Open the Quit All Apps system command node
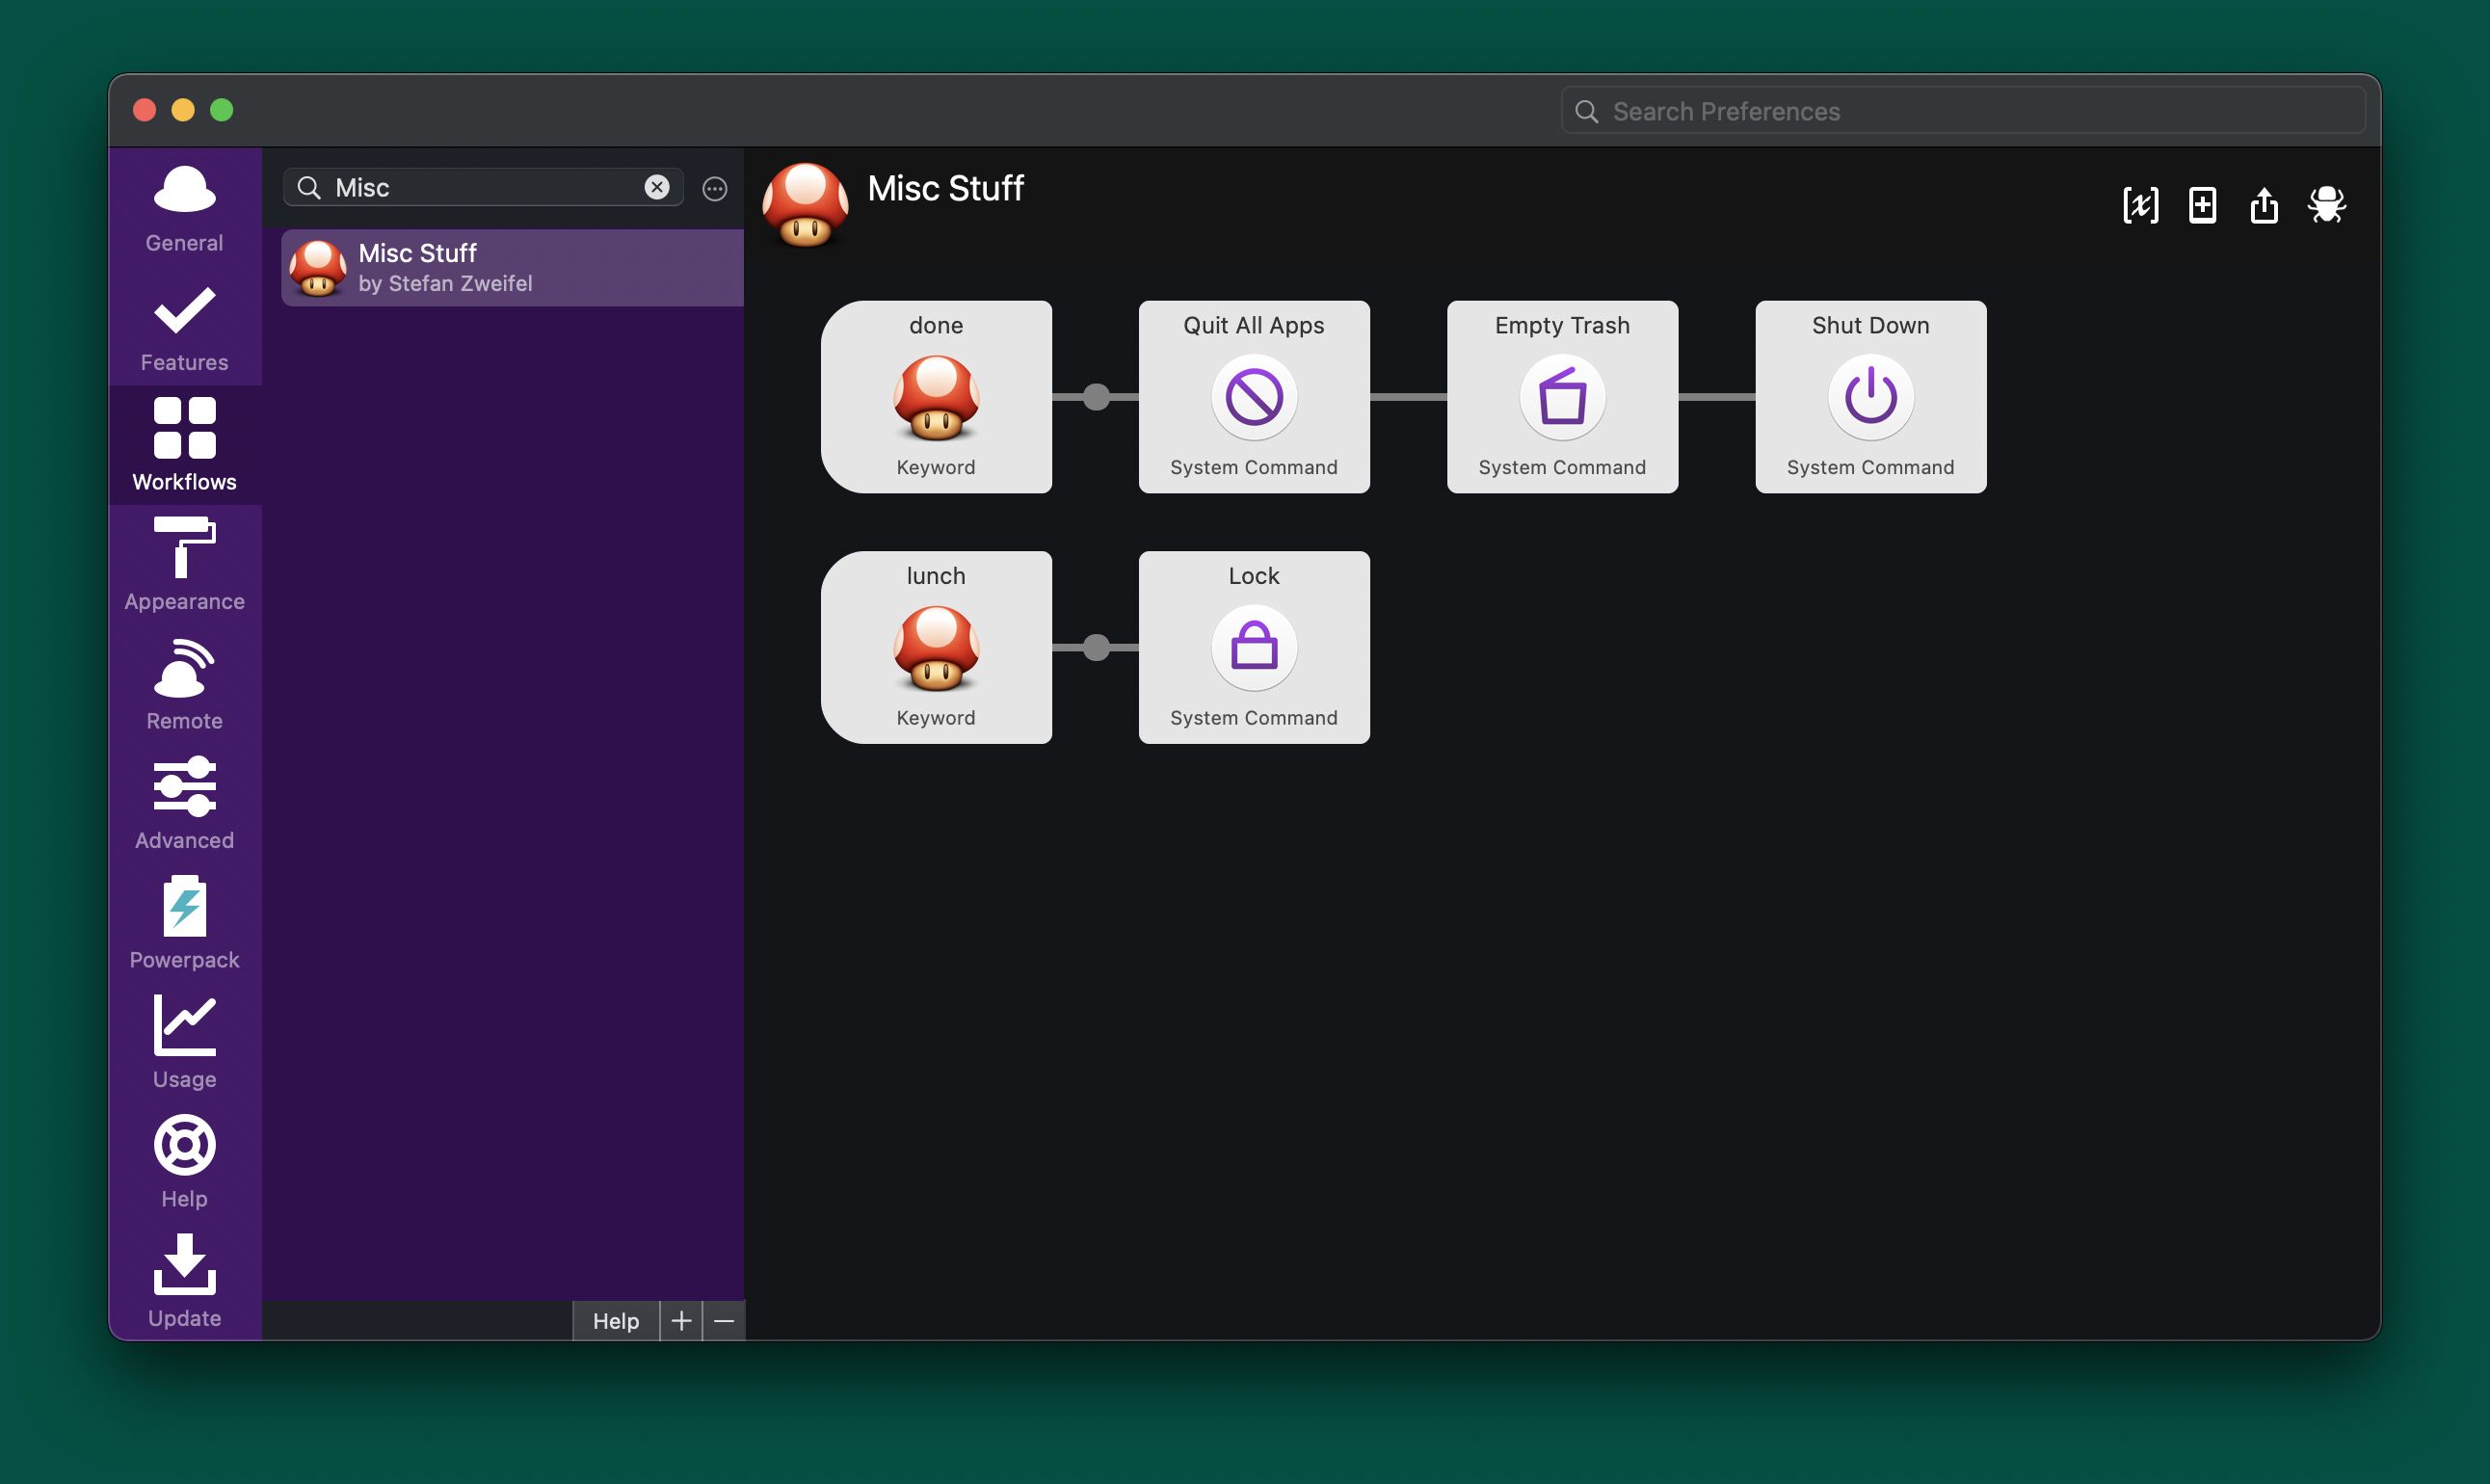The height and width of the screenshot is (1484, 2490). [x=1253, y=397]
